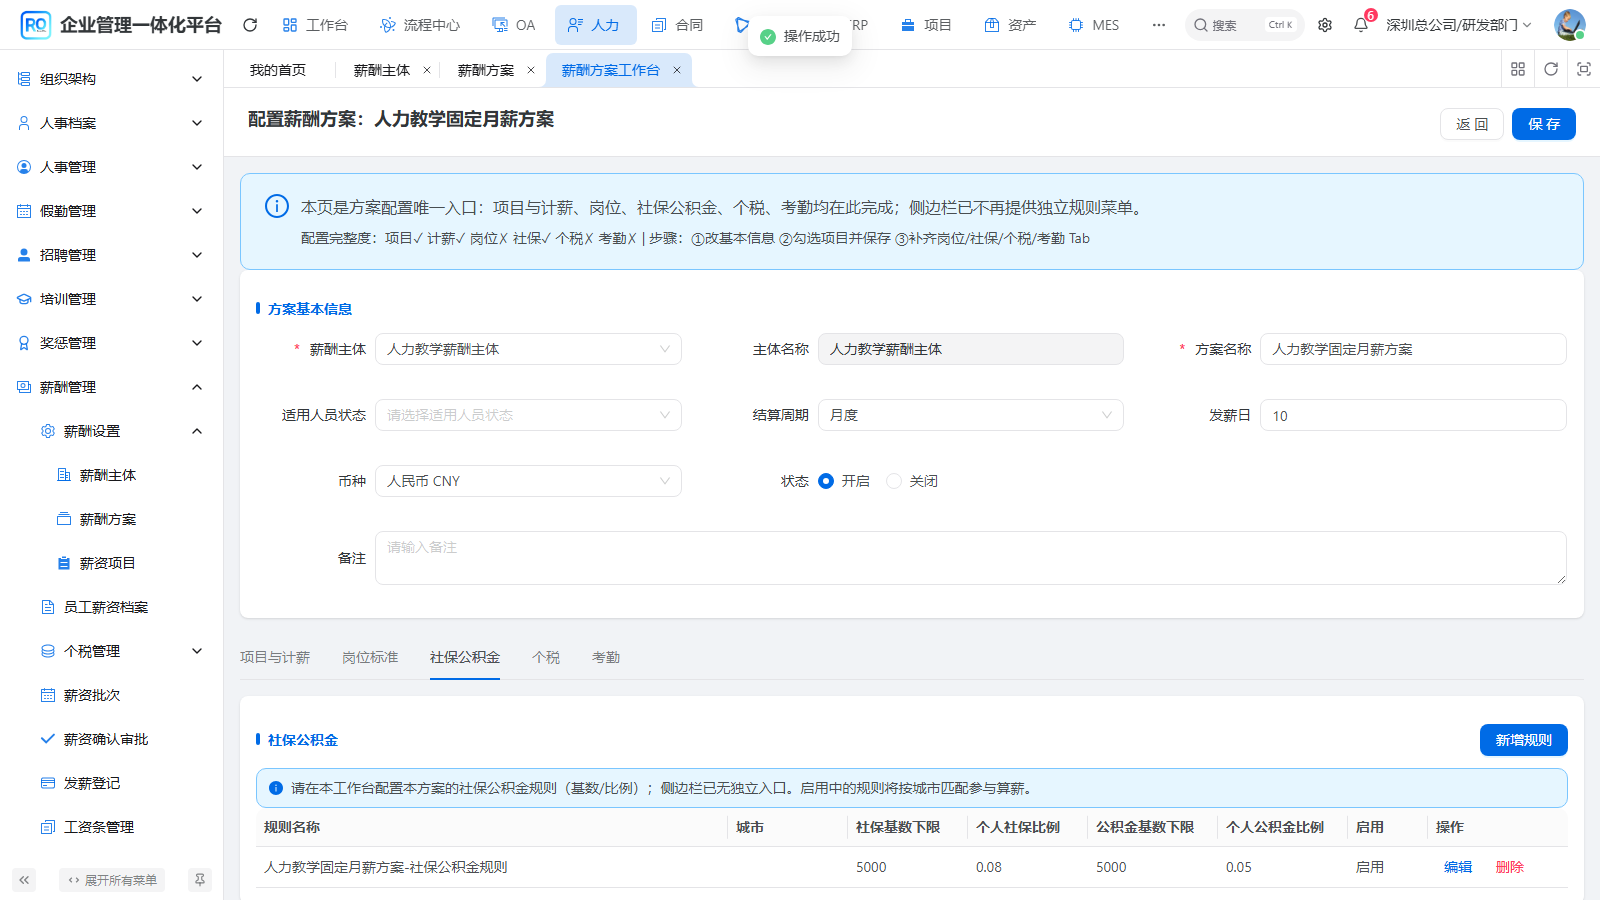1600x900 pixels.
Task: Close the 薪酬主体 tab
Action: (x=427, y=70)
